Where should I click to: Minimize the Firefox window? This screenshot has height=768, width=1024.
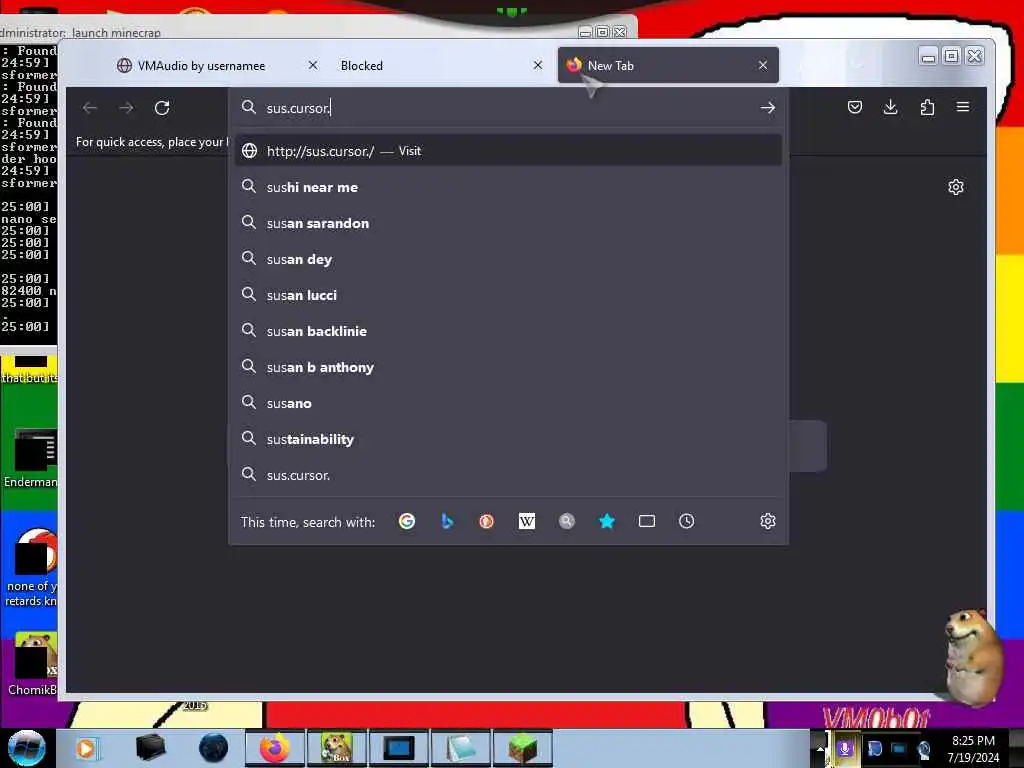coord(927,57)
